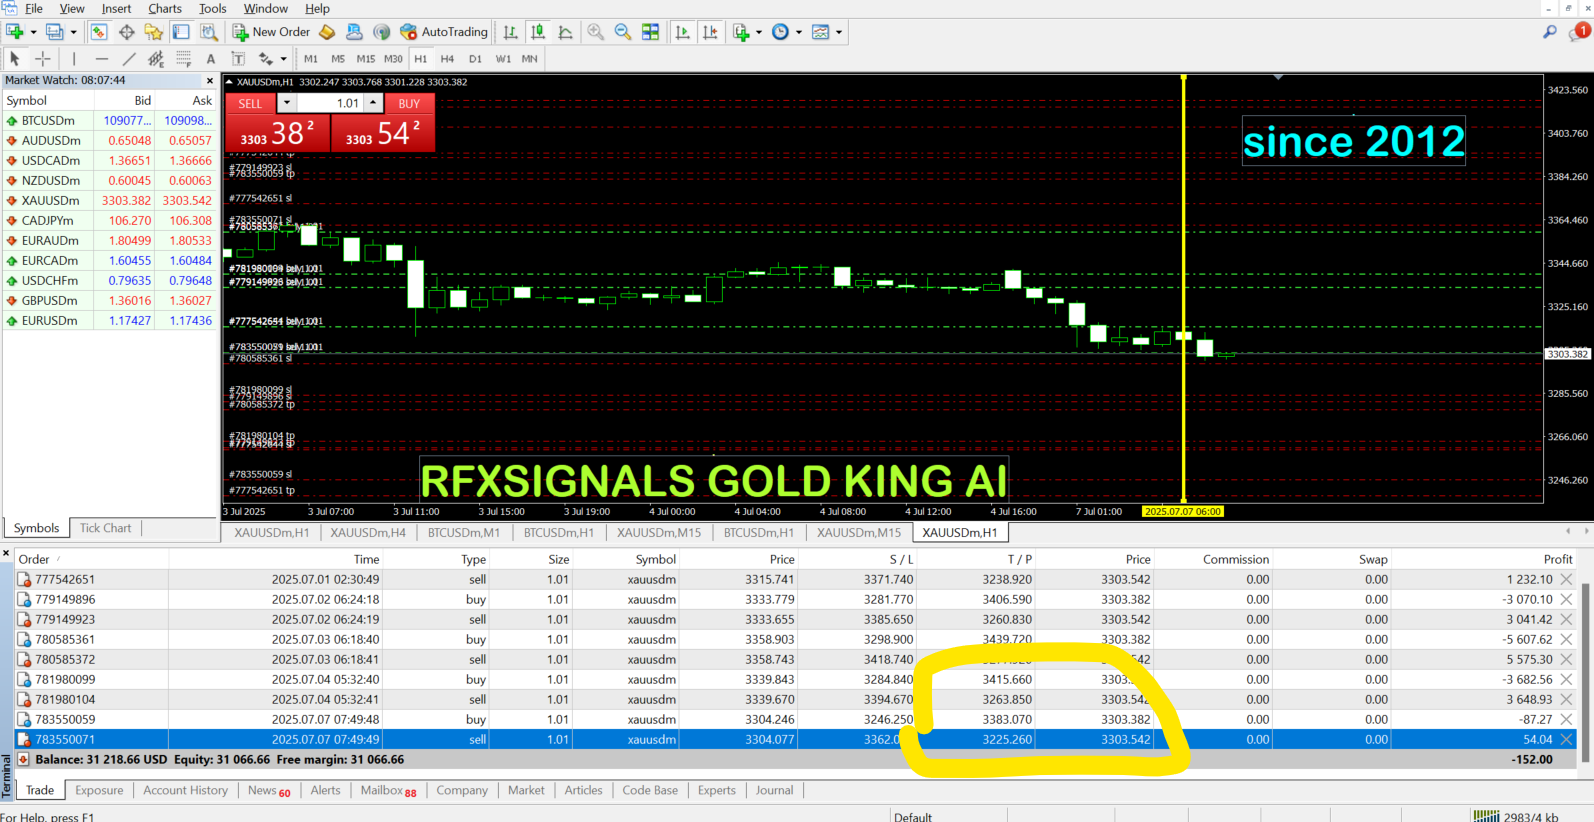This screenshot has height=822, width=1594.
Task: Expand the Indicators dropdown arrow
Action: [759, 32]
